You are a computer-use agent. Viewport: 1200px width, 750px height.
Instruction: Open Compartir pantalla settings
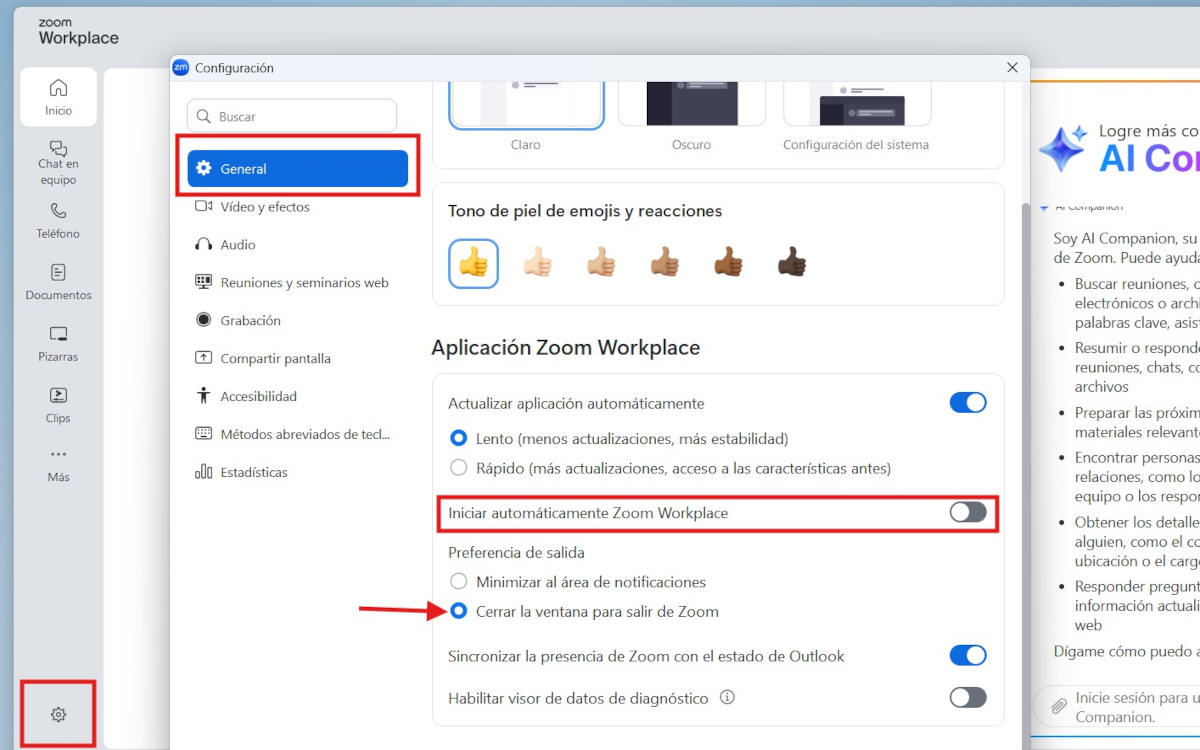275,359
